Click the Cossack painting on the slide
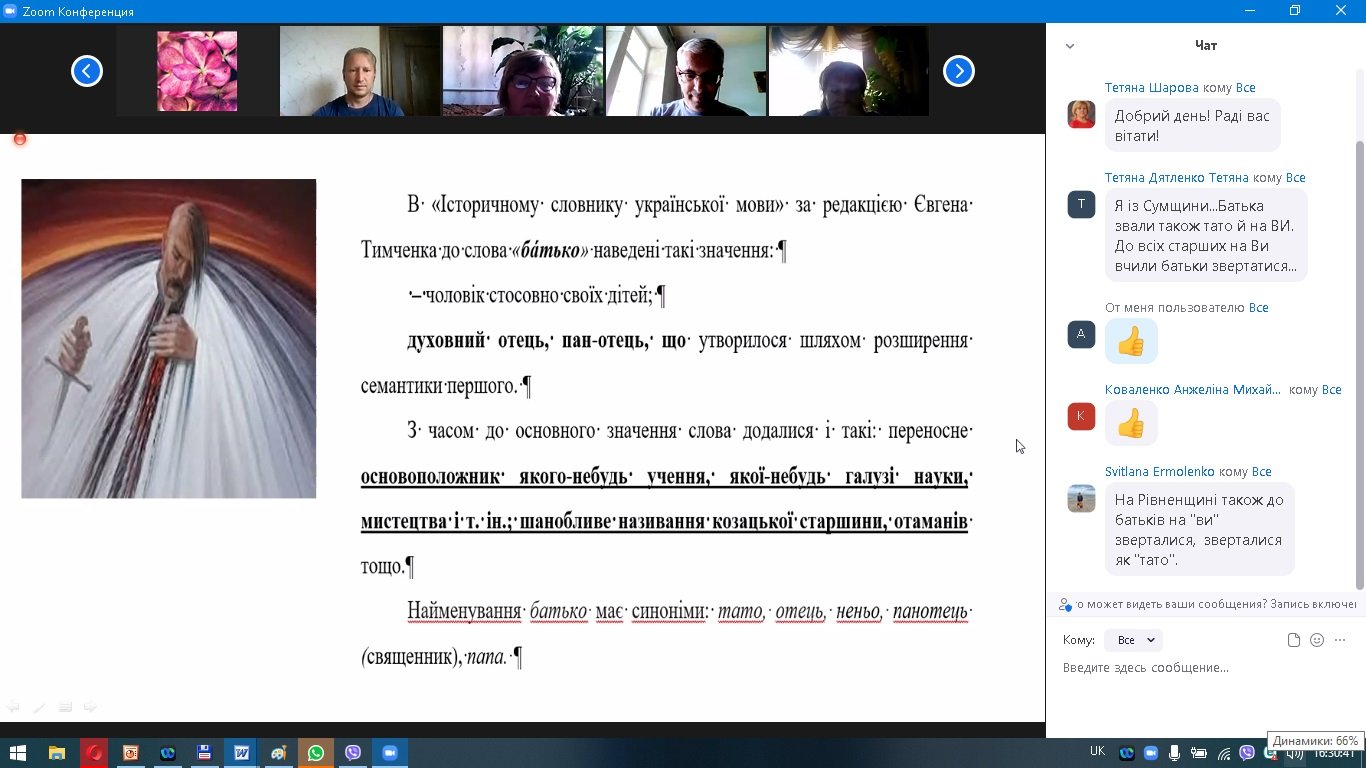The height and width of the screenshot is (768, 1366). coord(169,339)
